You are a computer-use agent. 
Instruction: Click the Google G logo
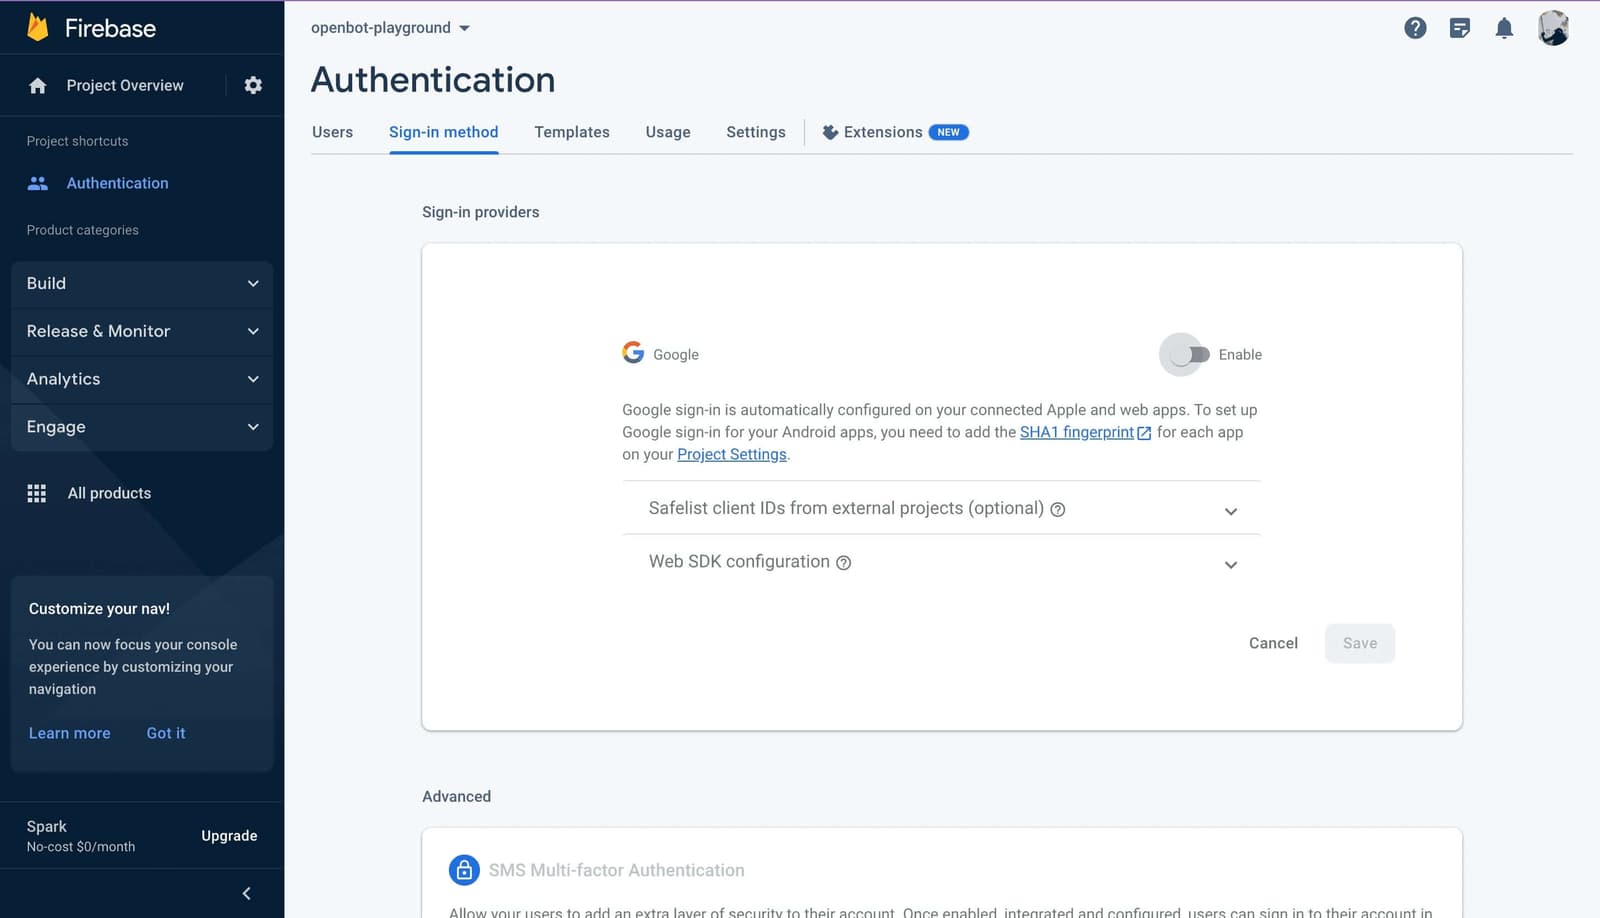coord(633,352)
